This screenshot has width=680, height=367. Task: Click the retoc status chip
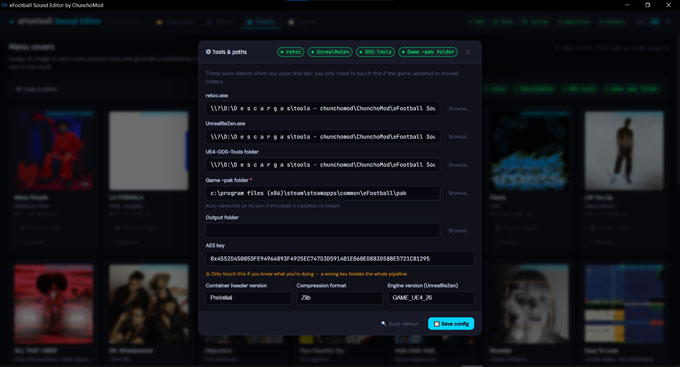[291, 52]
